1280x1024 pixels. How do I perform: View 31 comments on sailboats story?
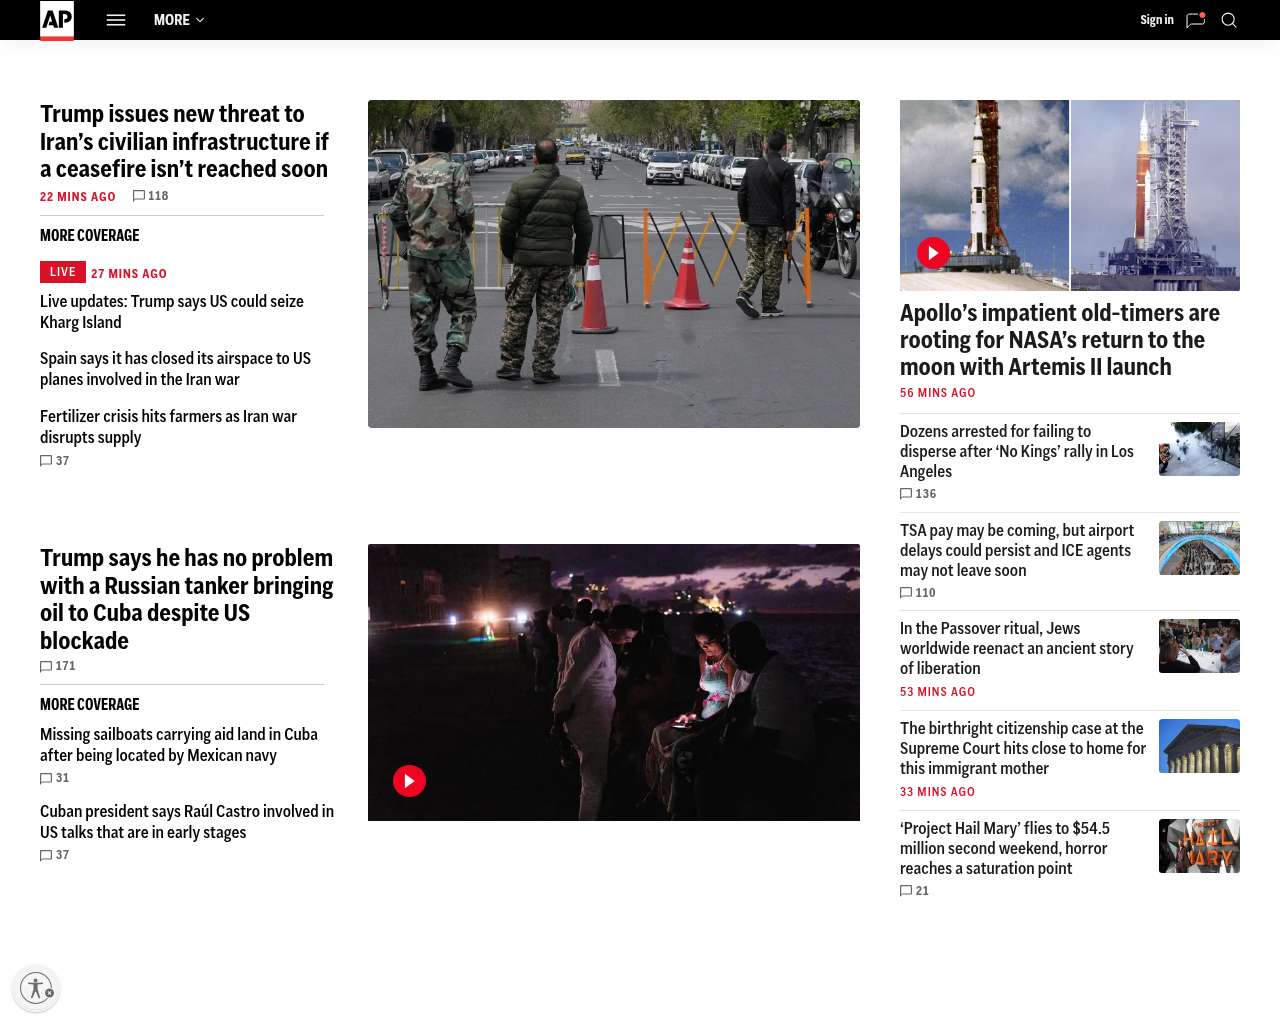pos(55,778)
